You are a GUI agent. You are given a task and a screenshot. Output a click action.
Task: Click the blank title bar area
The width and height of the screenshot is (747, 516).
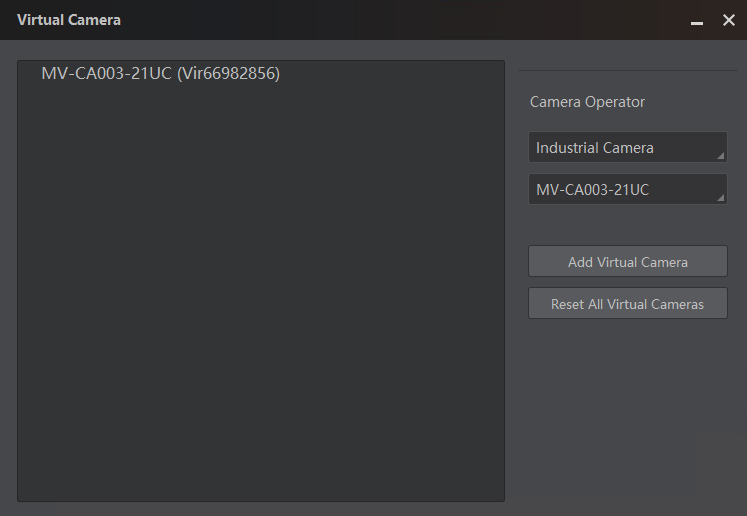pyautogui.click(x=400, y=20)
